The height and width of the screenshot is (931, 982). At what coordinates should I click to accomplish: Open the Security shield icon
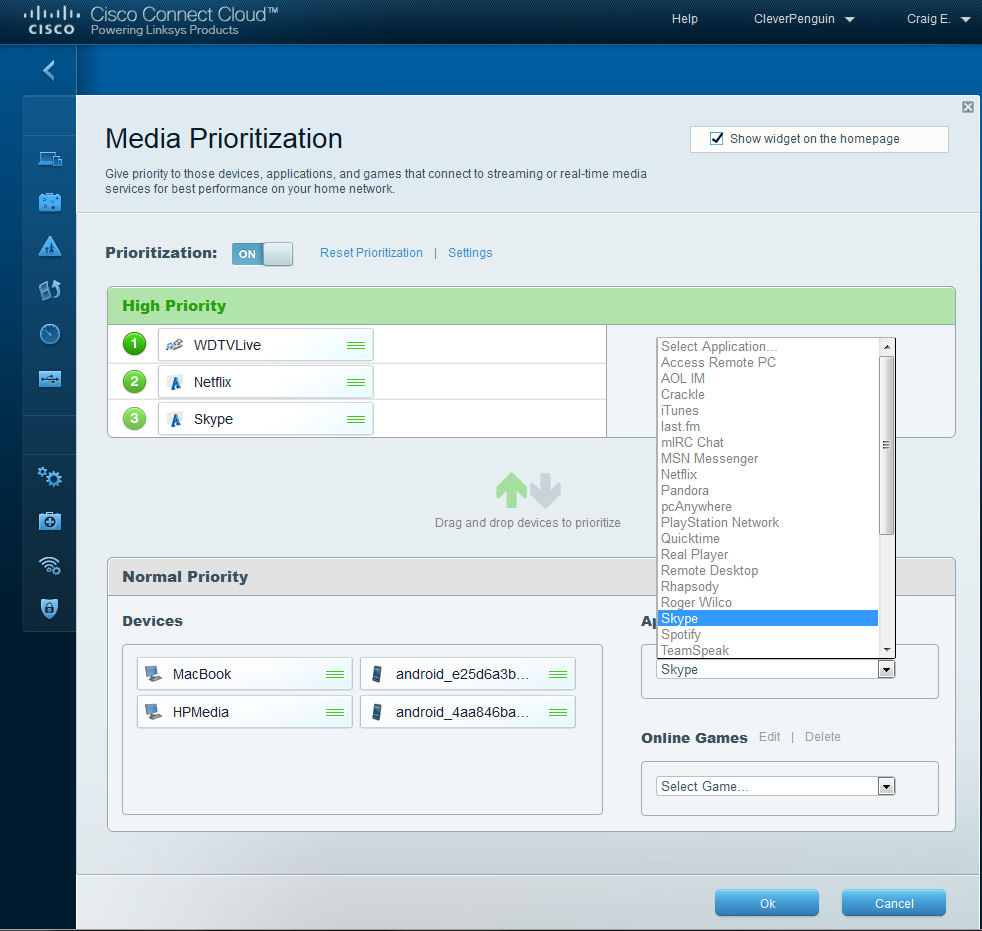click(49, 608)
